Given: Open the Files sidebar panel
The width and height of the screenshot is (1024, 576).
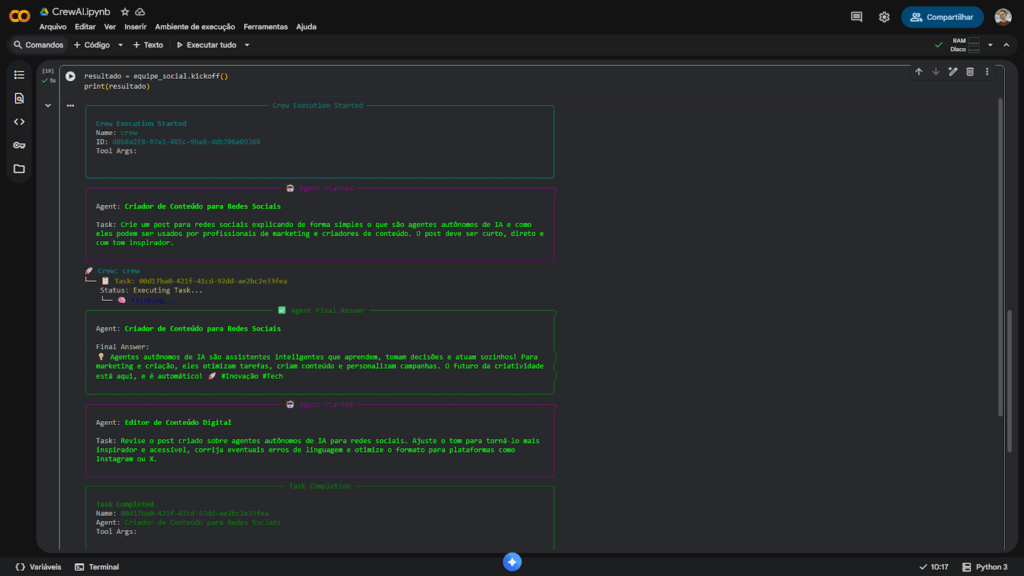Looking at the screenshot, I should click(18, 168).
